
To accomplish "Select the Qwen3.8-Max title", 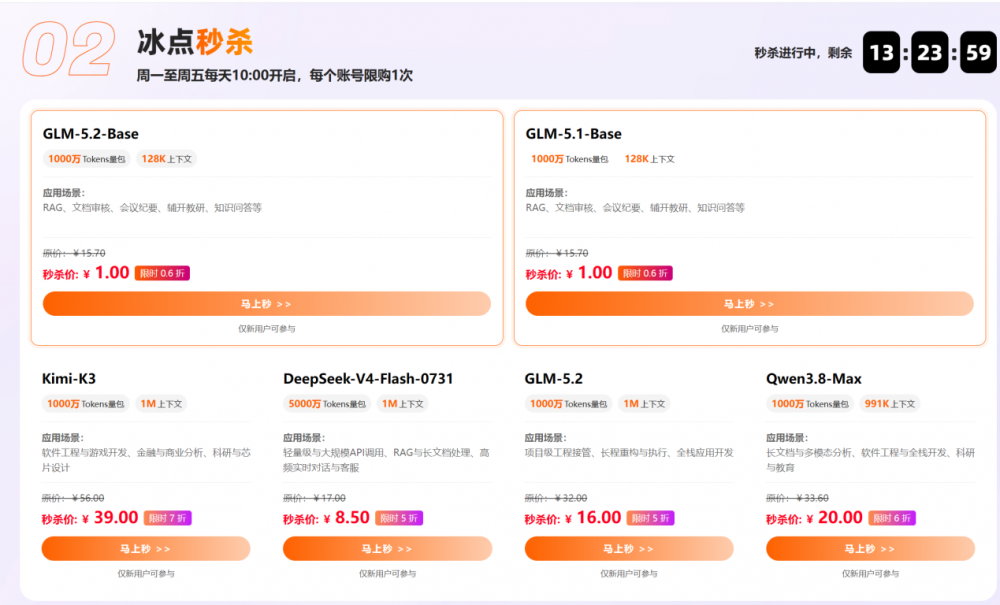I will (814, 379).
